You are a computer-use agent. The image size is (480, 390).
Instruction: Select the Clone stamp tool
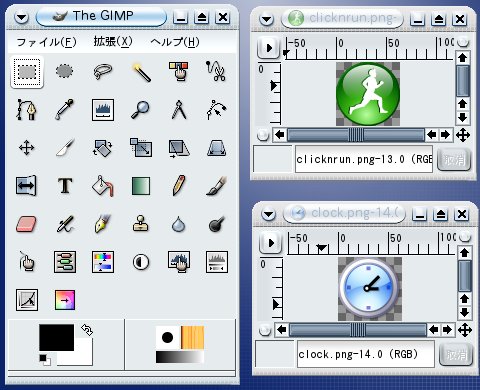(141, 224)
